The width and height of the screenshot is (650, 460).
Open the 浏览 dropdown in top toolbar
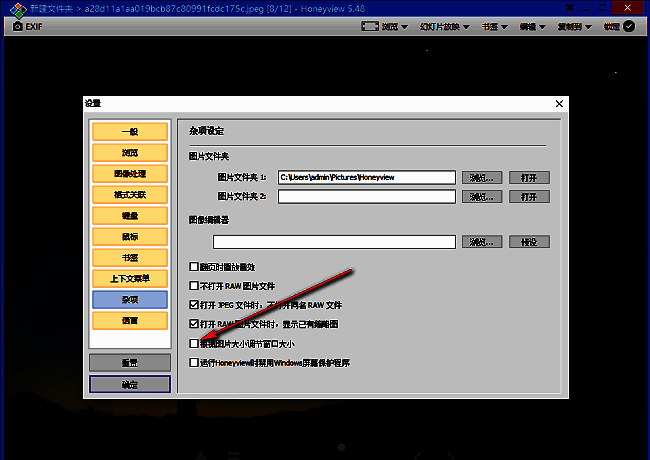point(392,27)
